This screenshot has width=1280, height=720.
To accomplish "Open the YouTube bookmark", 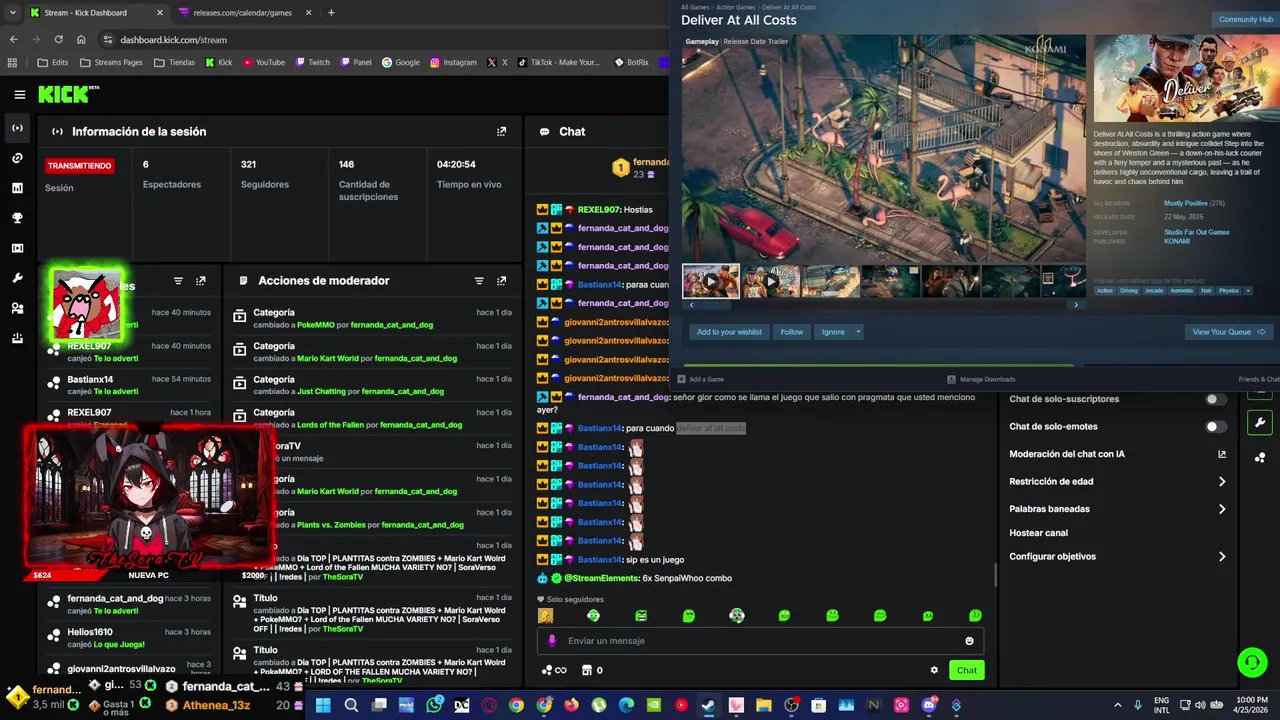I will click(264, 62).
